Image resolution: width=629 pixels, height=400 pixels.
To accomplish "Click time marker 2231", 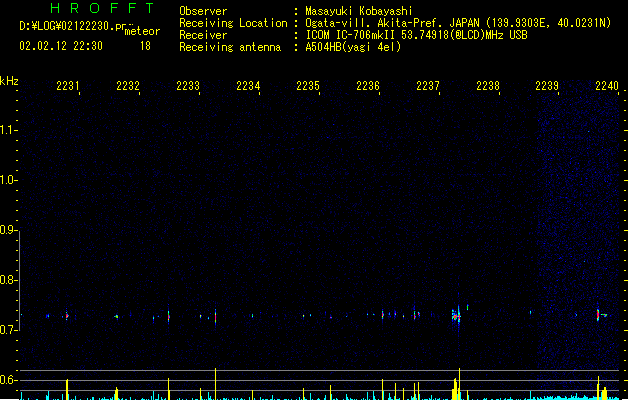I will (x=68, y=85).
